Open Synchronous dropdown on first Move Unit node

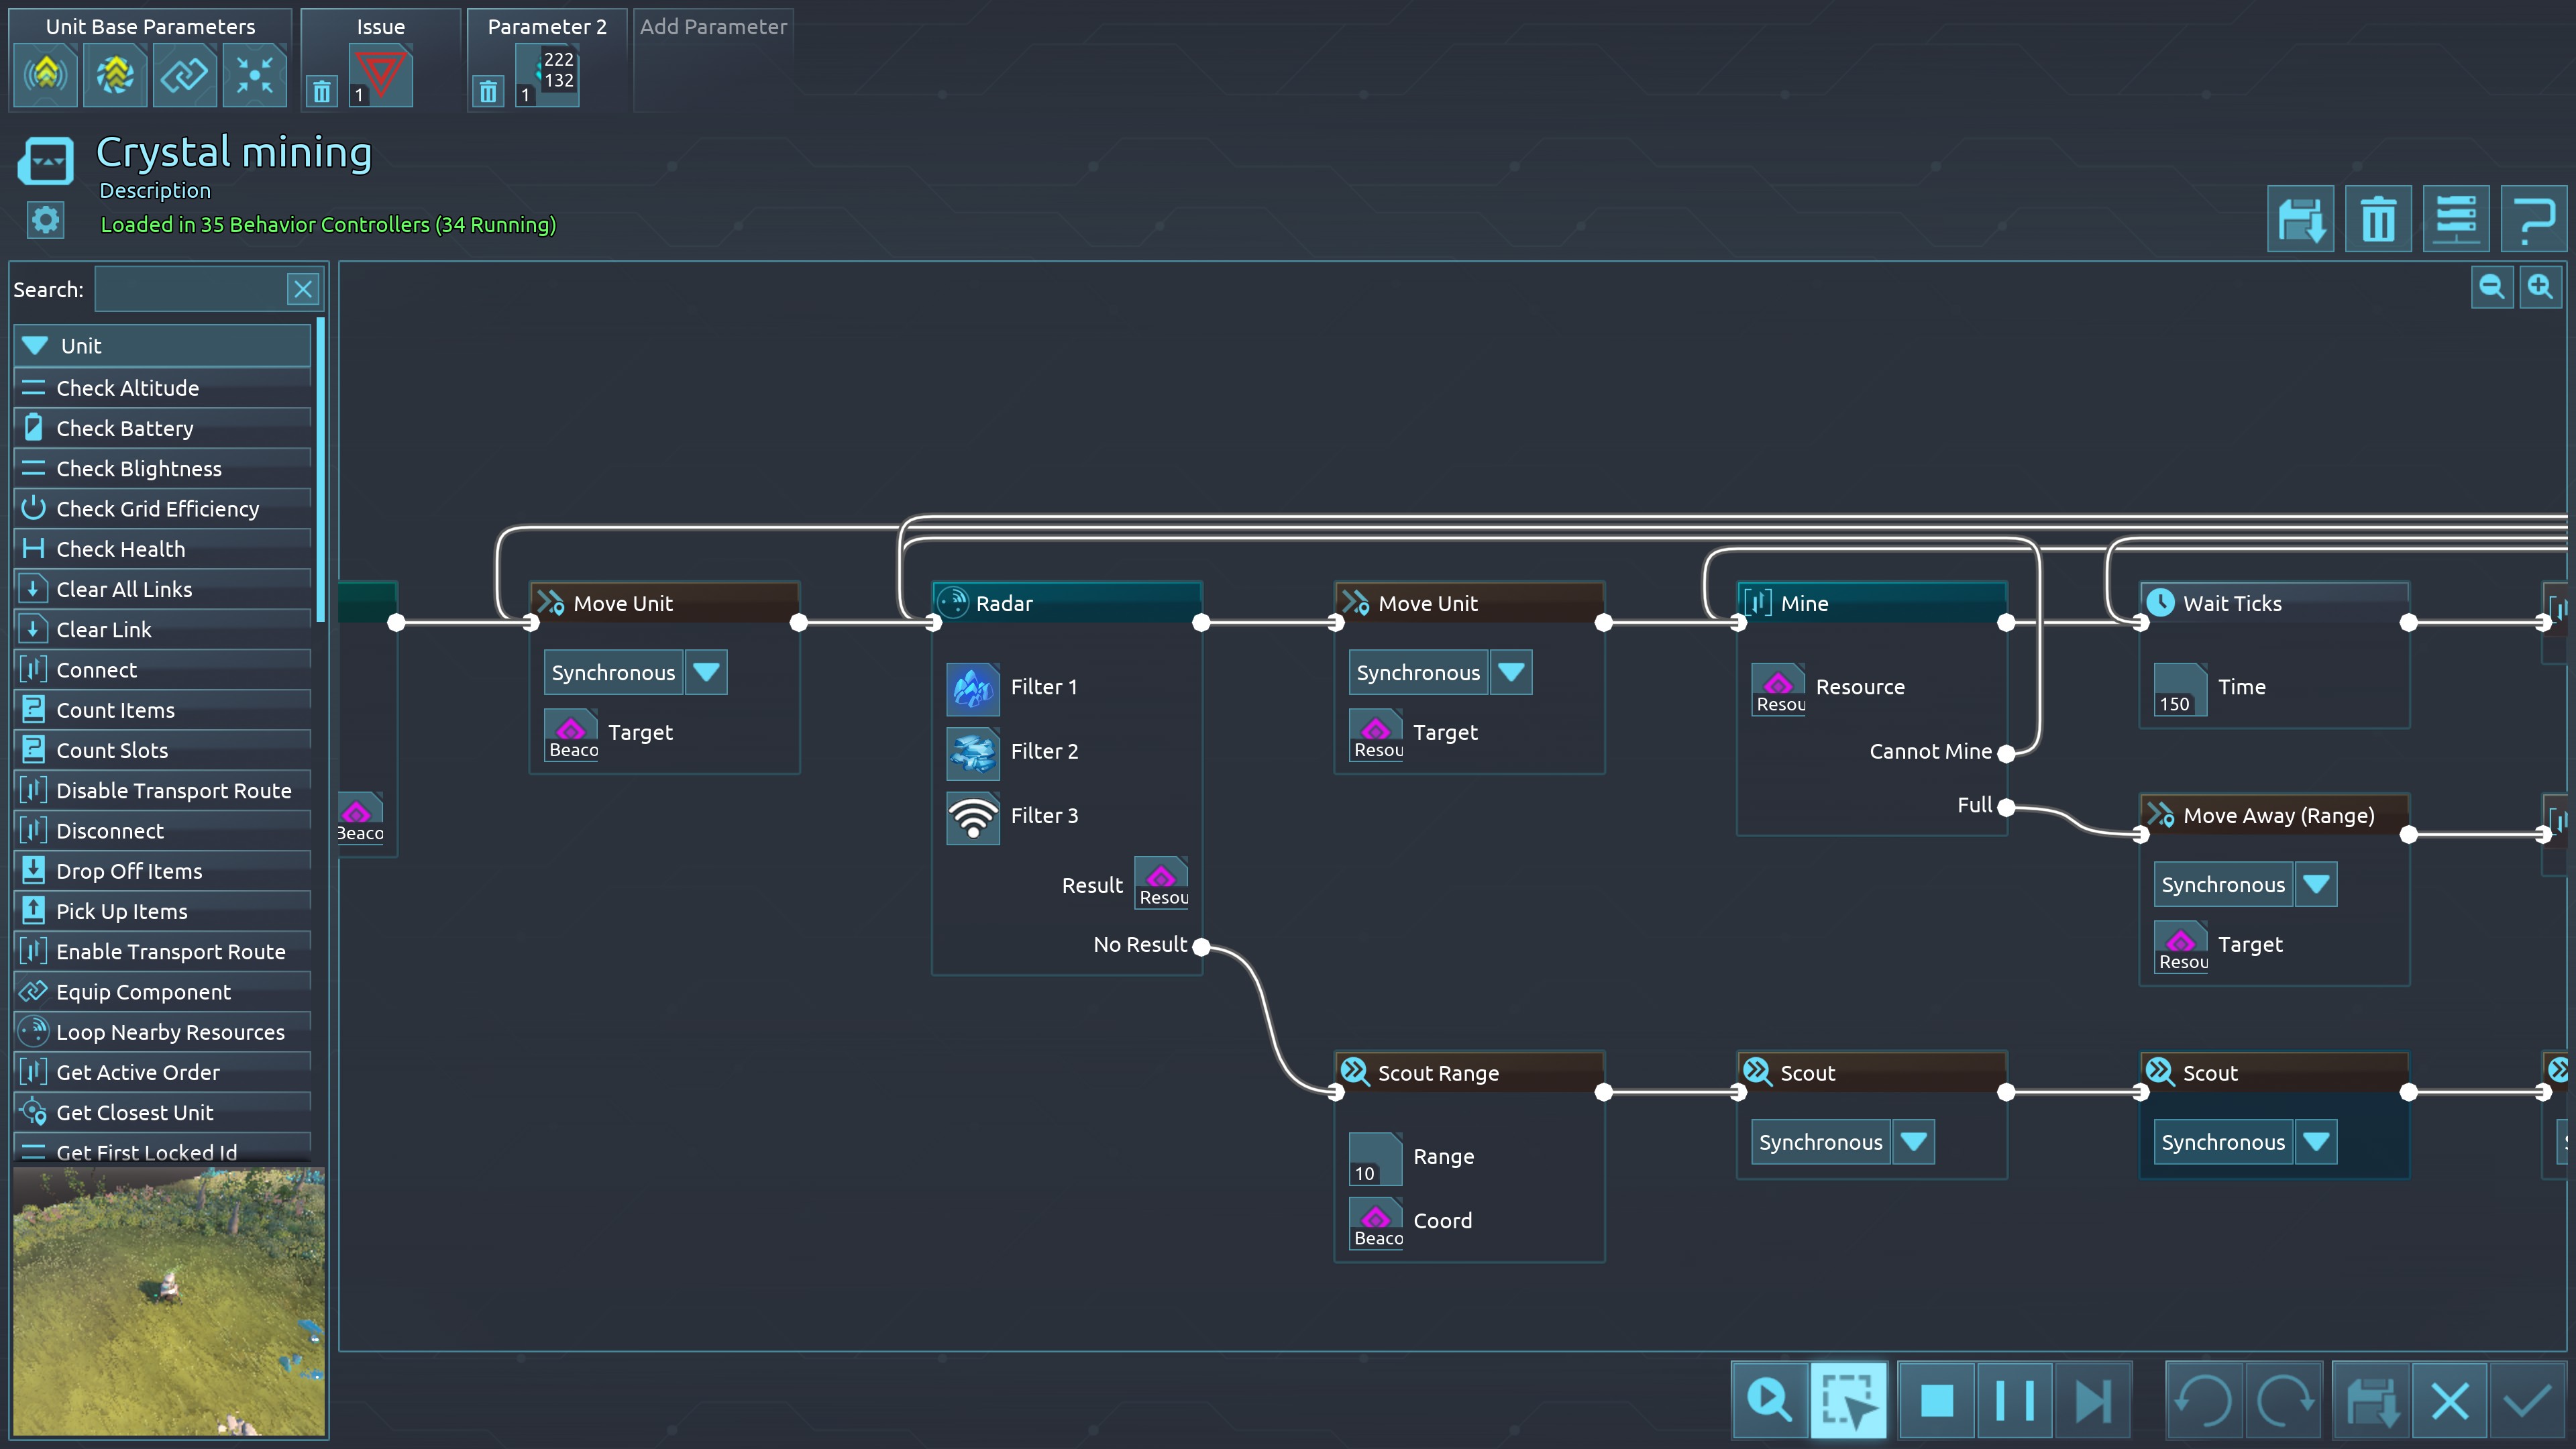[x=706, y=672]
